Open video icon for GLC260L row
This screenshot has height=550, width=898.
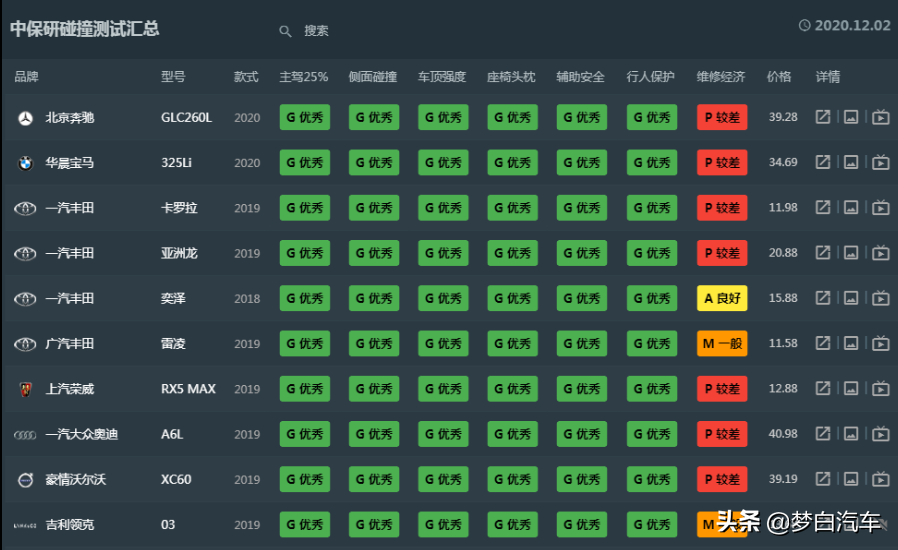pos(880,117)
